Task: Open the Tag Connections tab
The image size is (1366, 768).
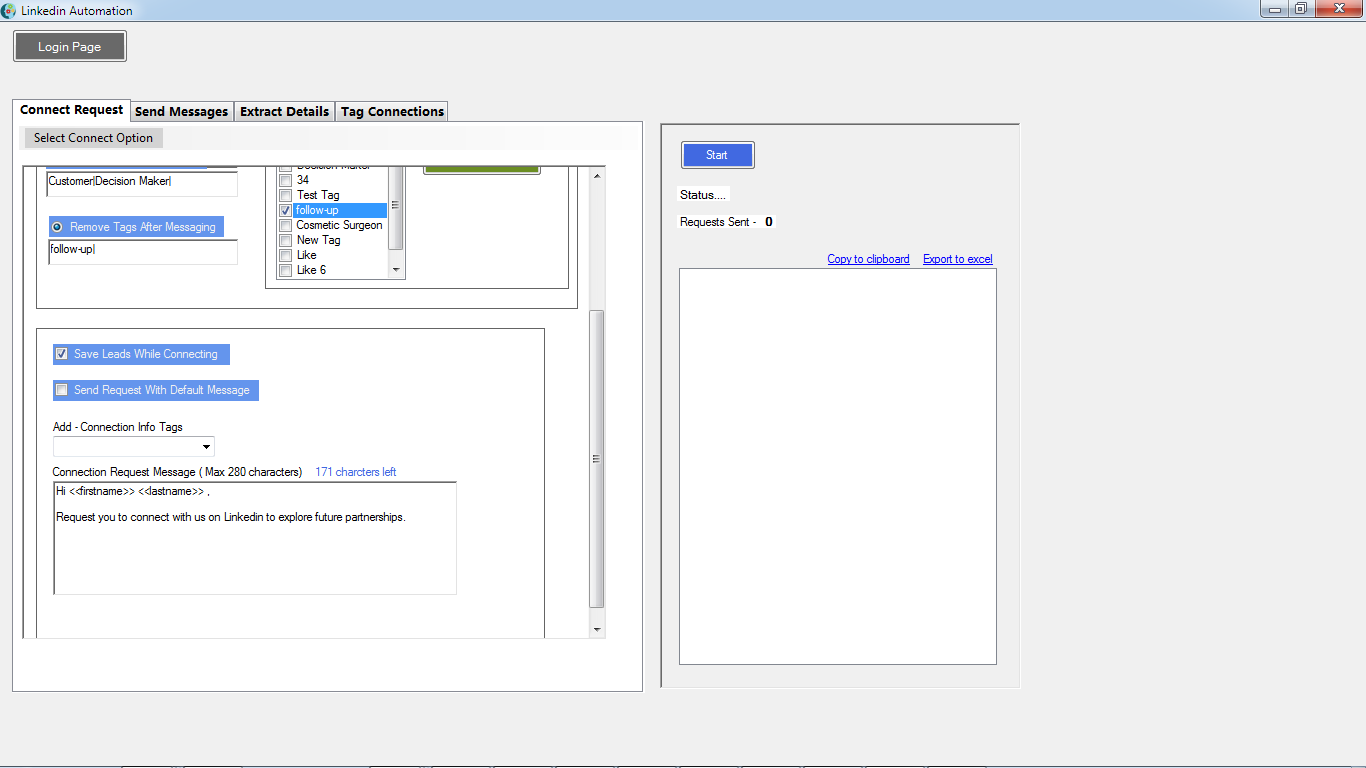Action: tap(392, 112)
